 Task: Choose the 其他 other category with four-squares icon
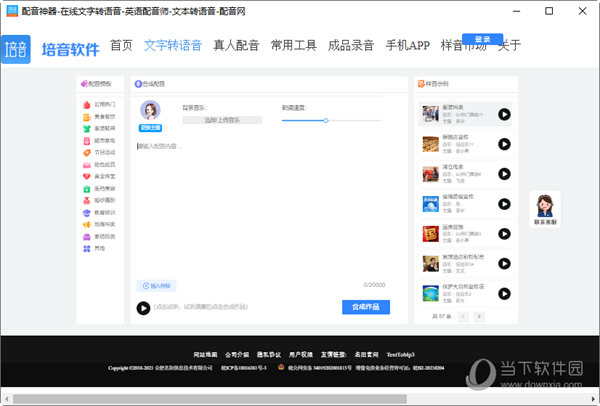(94, 248)
